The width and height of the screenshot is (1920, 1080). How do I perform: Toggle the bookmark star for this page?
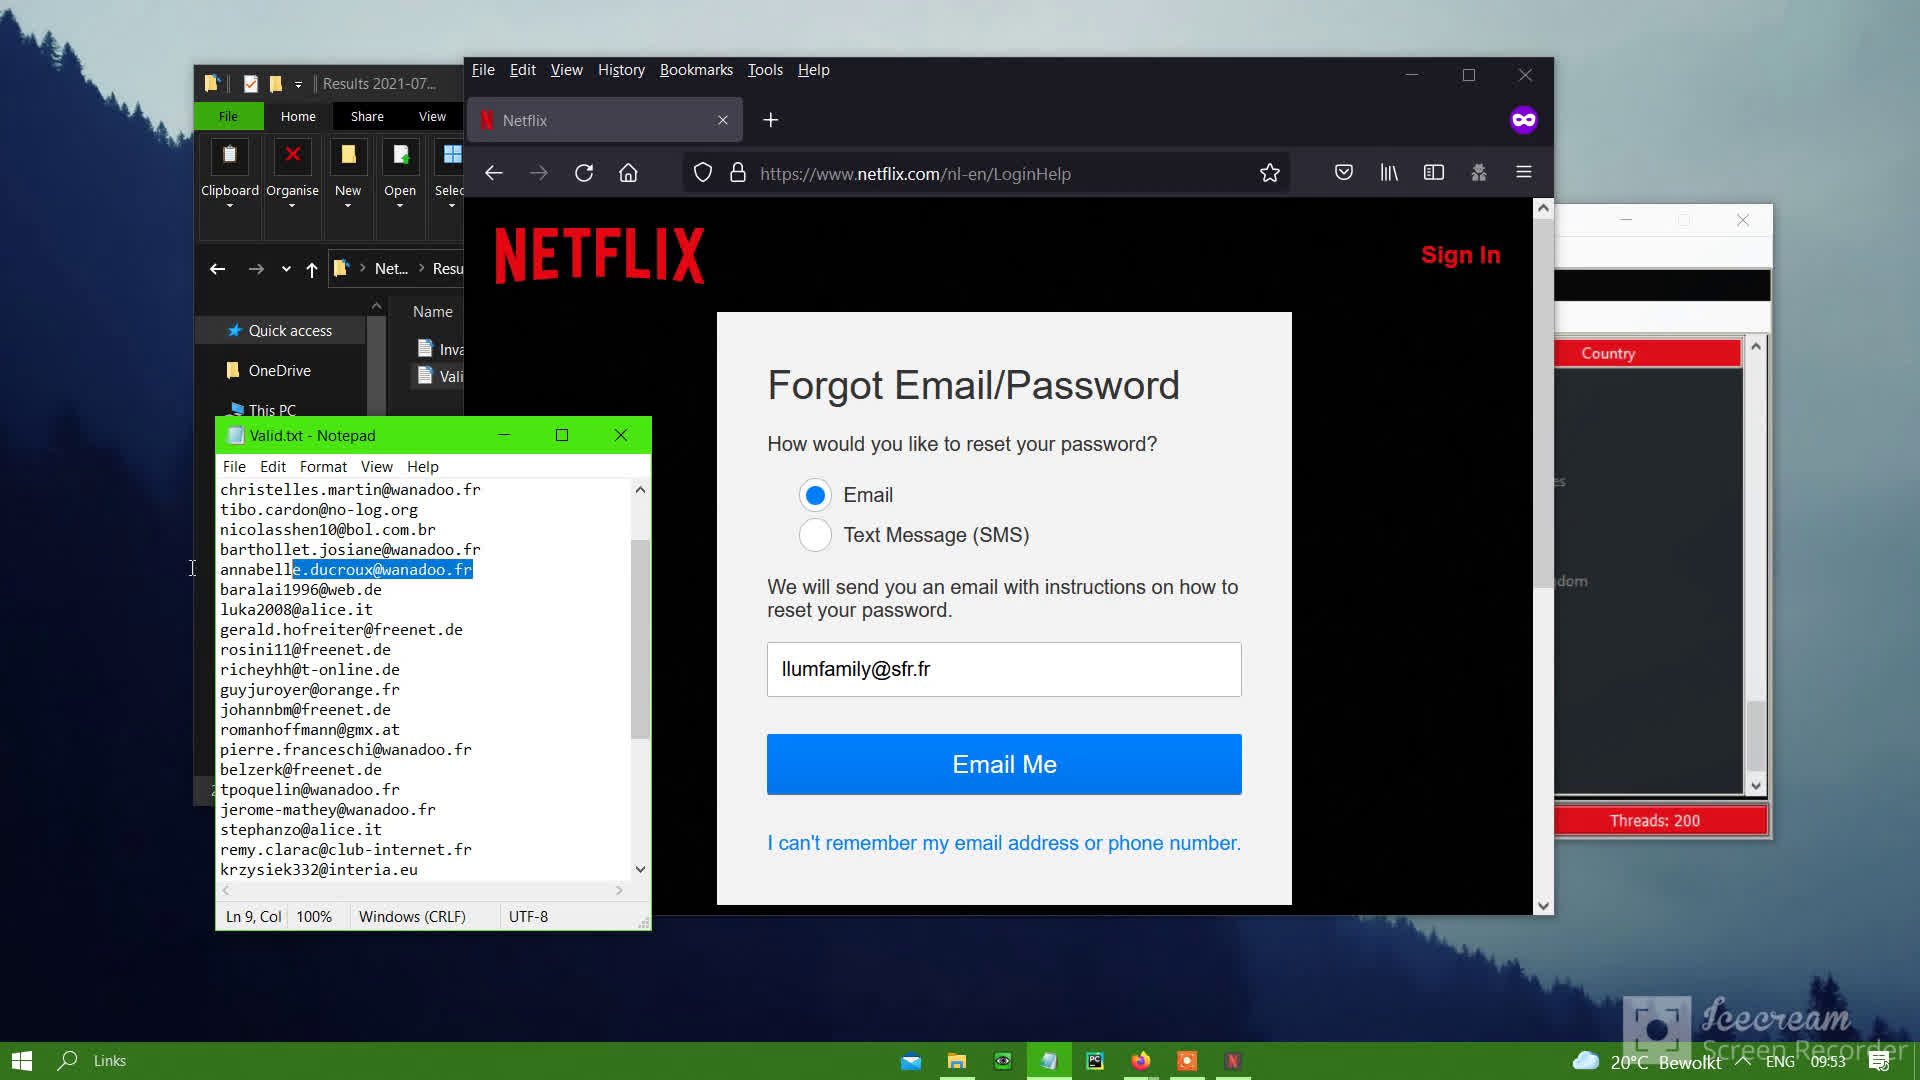(1269, 172)
